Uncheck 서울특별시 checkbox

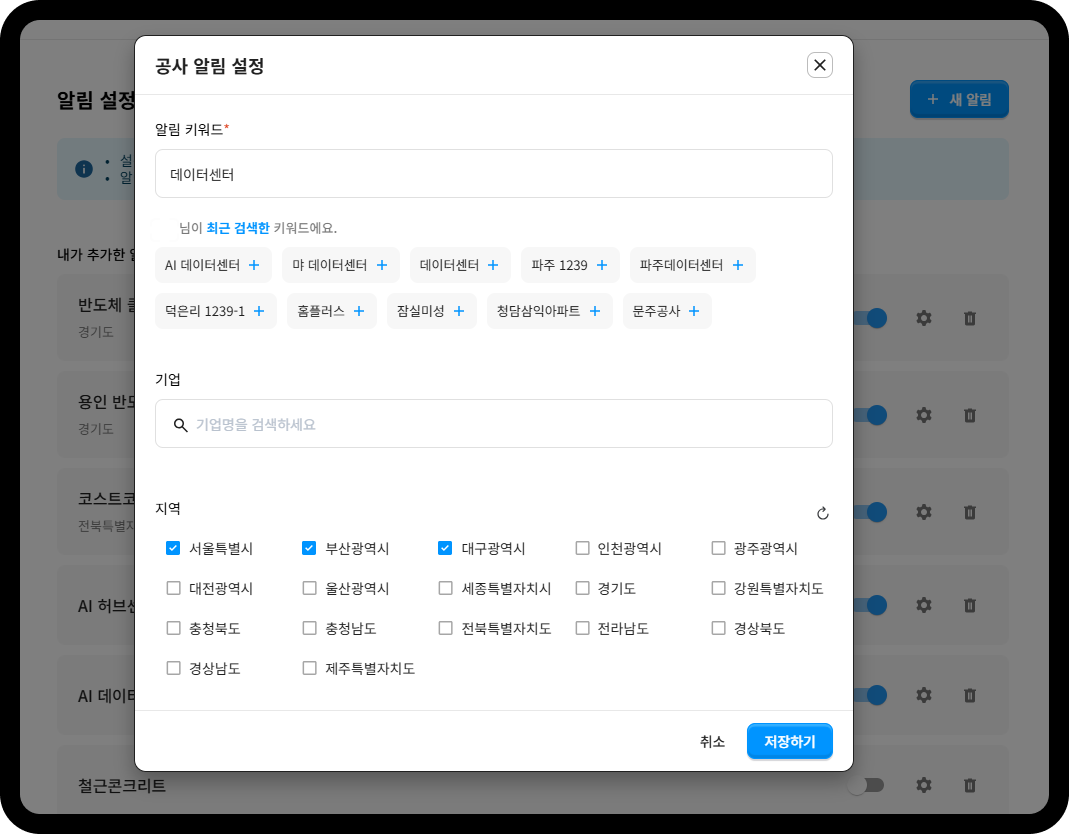[173, 548]
